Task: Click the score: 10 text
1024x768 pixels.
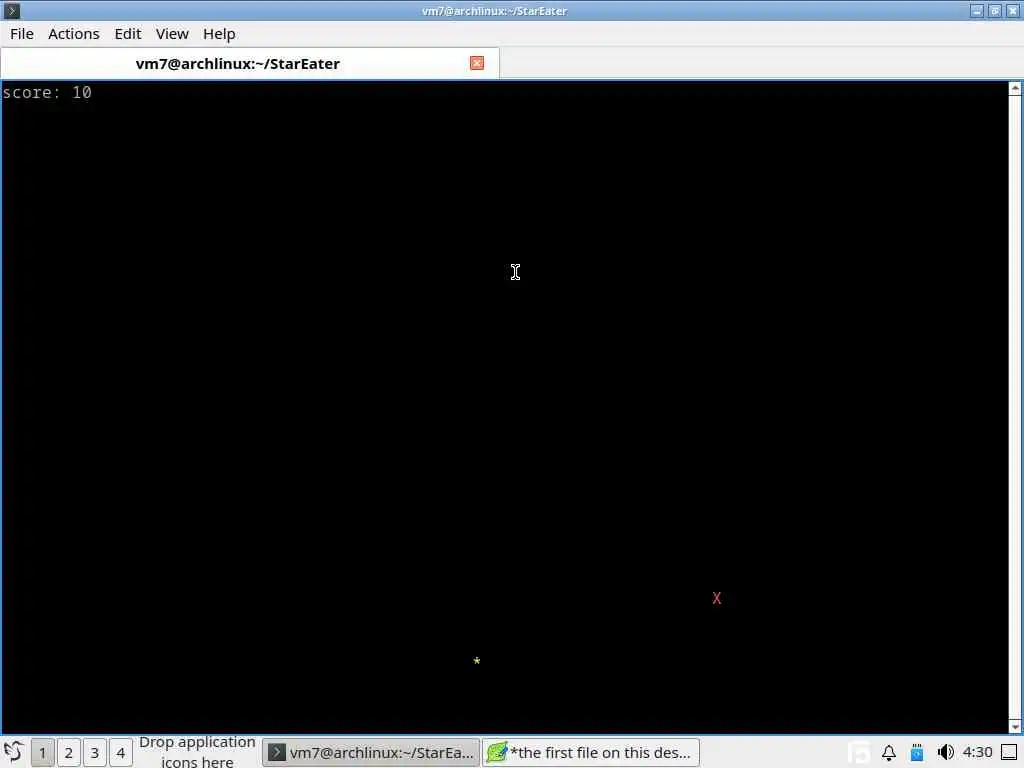Action: pyautogui.click(x=47, y=92)
